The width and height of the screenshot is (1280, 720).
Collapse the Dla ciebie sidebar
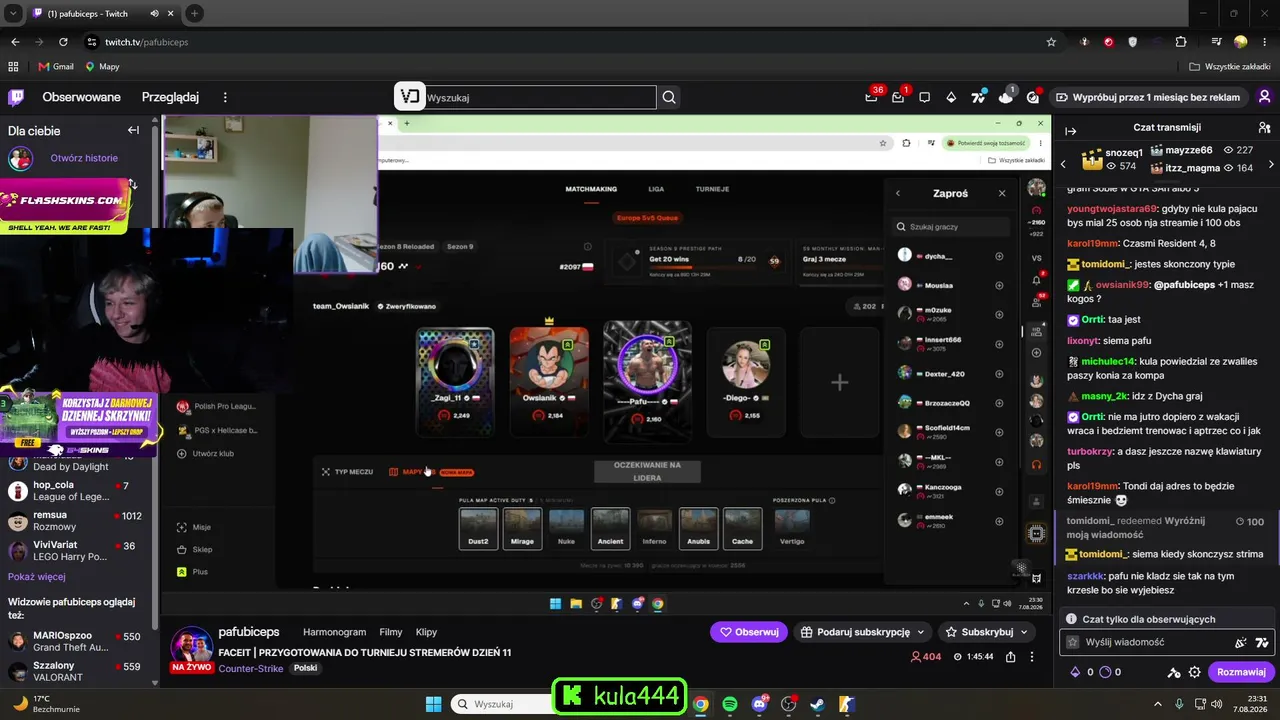point(133,130)
